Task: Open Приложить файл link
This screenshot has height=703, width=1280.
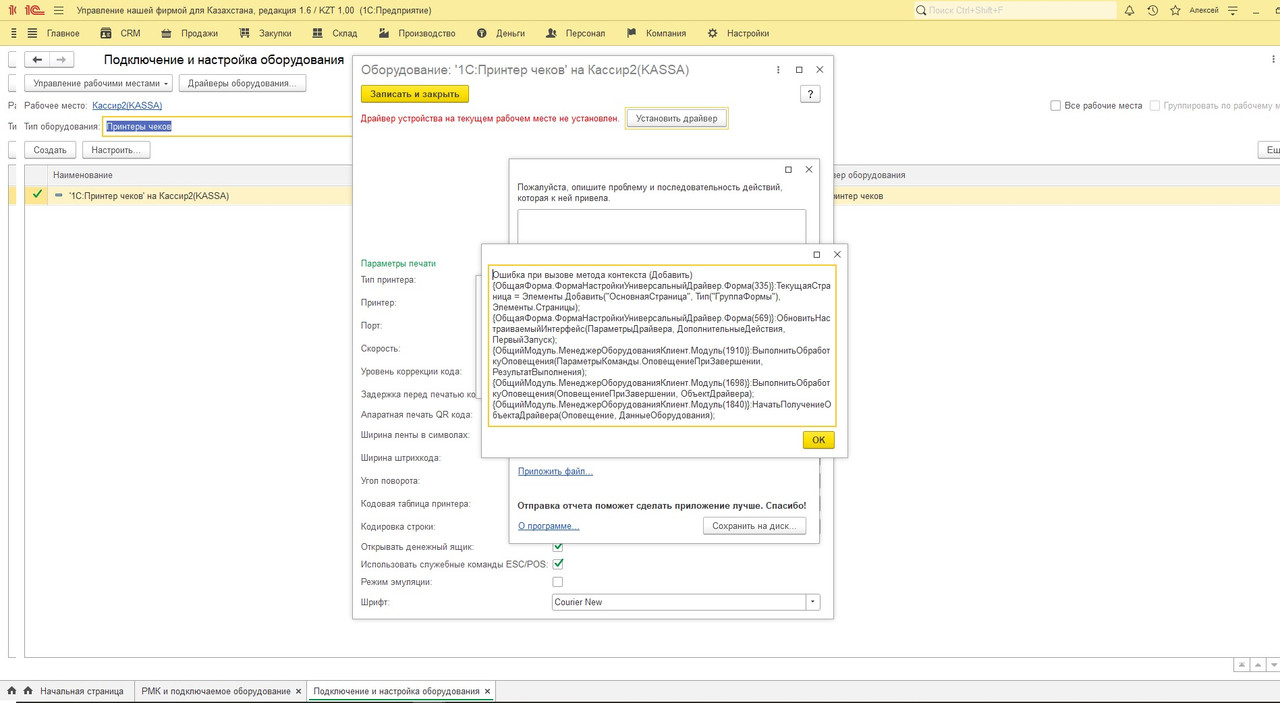Action: (x=555, y=471)
